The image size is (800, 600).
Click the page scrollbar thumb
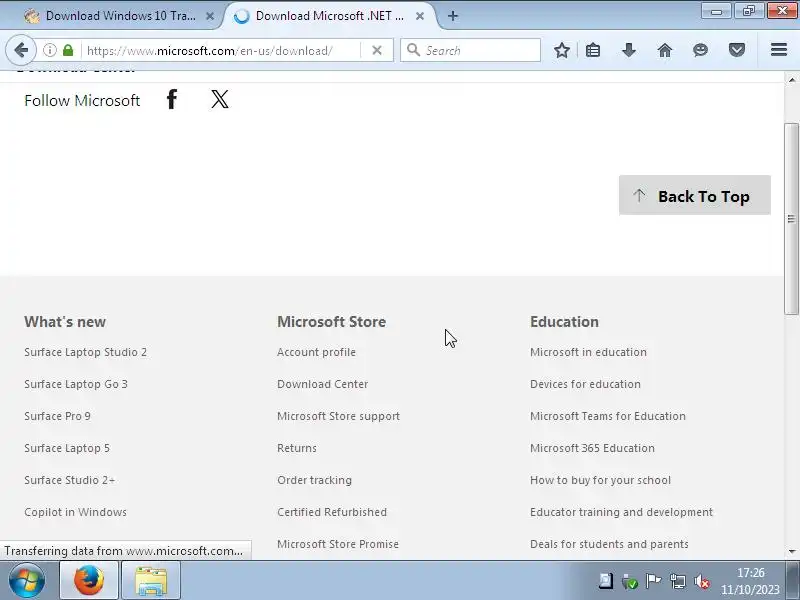tap(791, 219)
